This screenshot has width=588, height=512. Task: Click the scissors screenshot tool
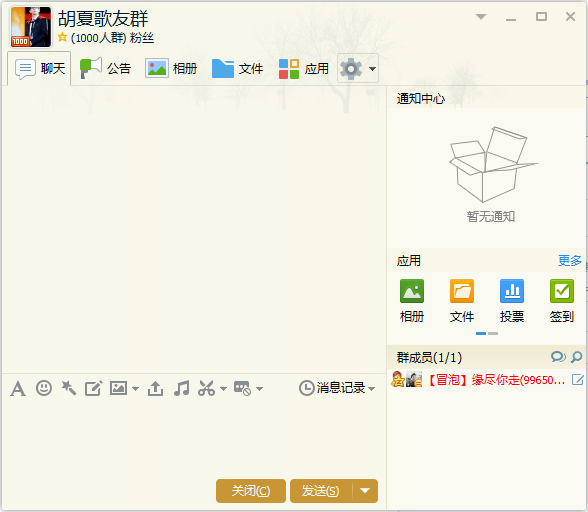[207, 388]
